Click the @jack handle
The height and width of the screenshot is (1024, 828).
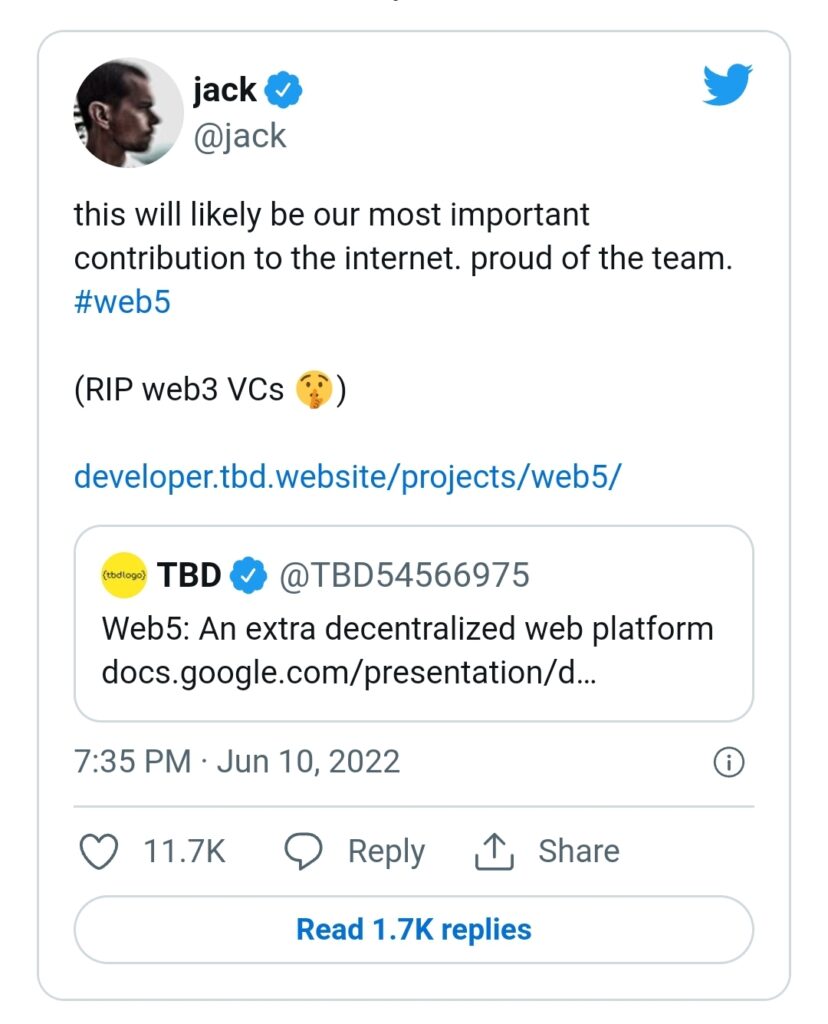pyautogui.click(x=239, y=135)
